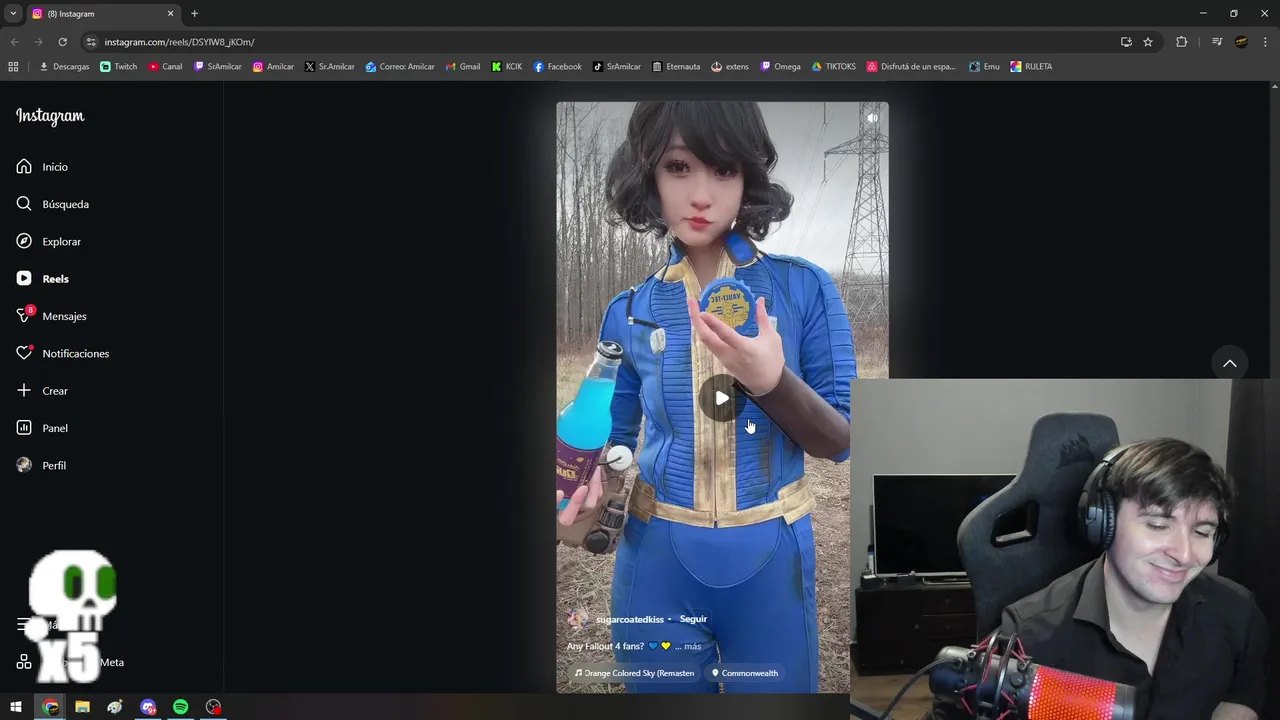
Task: Open the Twitch bookmark
Action: click(119, 67)
